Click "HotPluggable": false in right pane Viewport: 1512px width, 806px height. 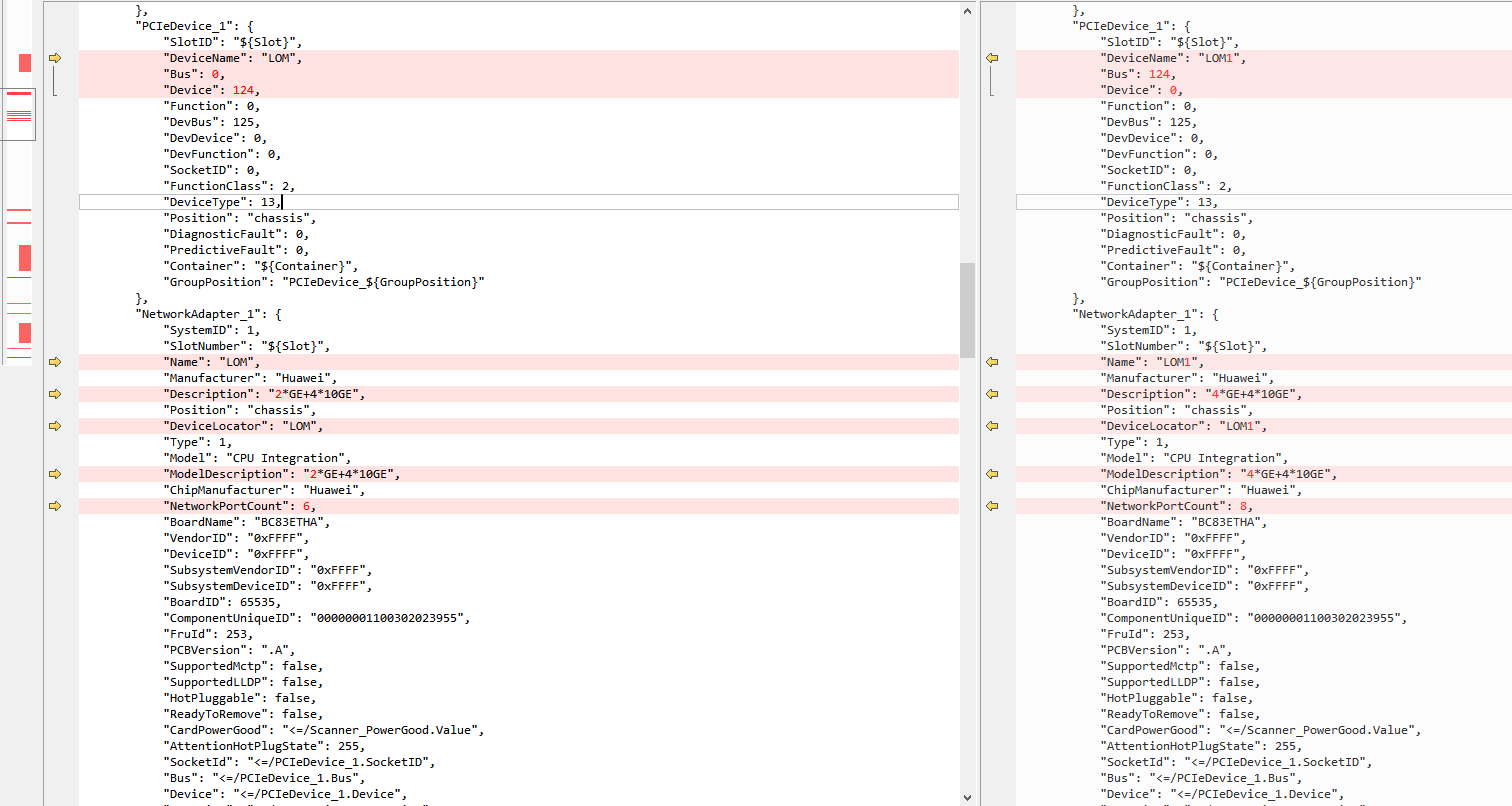click(x=1177, y=698)
